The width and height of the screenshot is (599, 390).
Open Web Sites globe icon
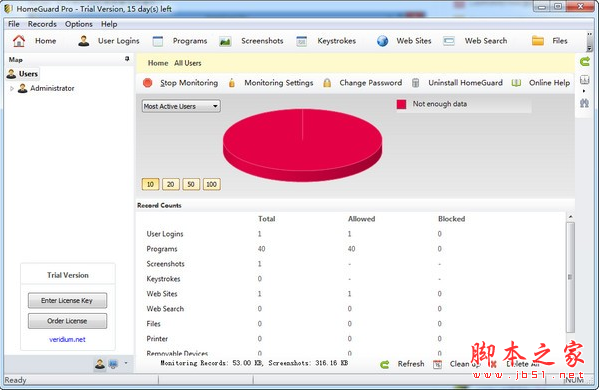382,41
